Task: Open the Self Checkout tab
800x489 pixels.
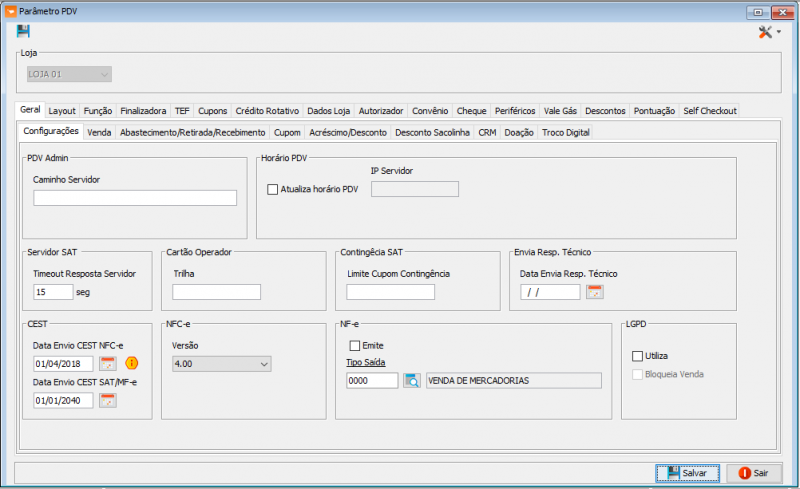Action: [x=710, y=111]
